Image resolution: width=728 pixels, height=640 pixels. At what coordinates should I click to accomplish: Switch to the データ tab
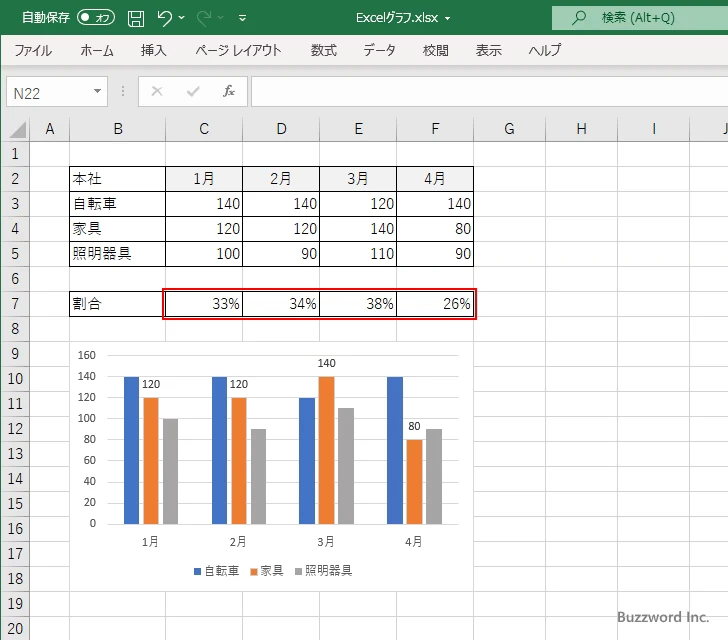point(379,50)
